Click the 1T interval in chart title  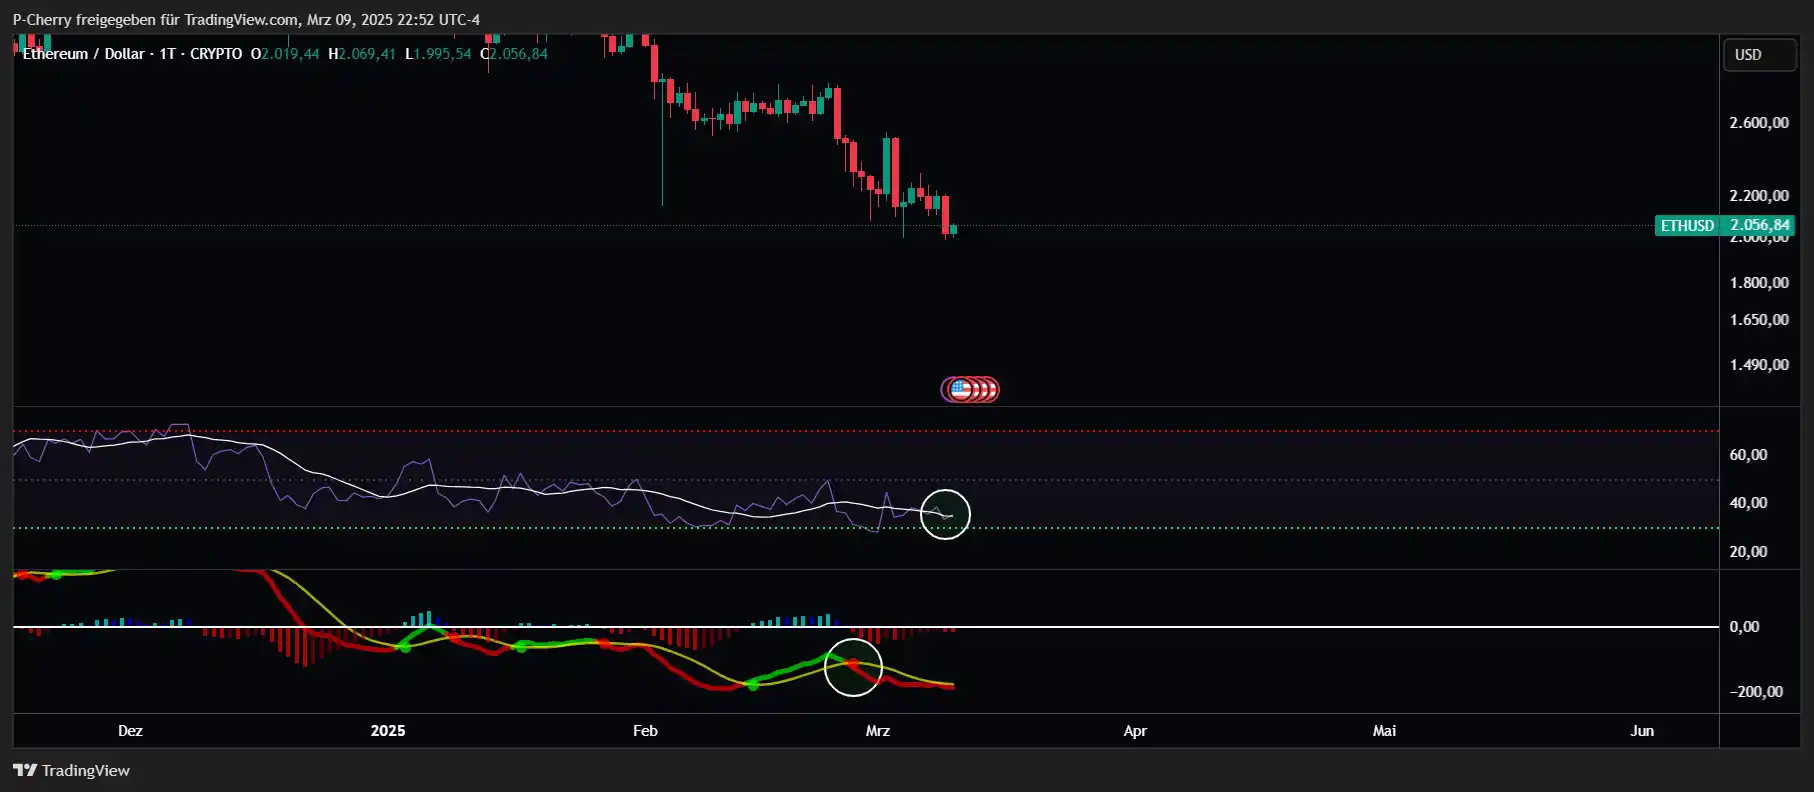coord(168,54)
